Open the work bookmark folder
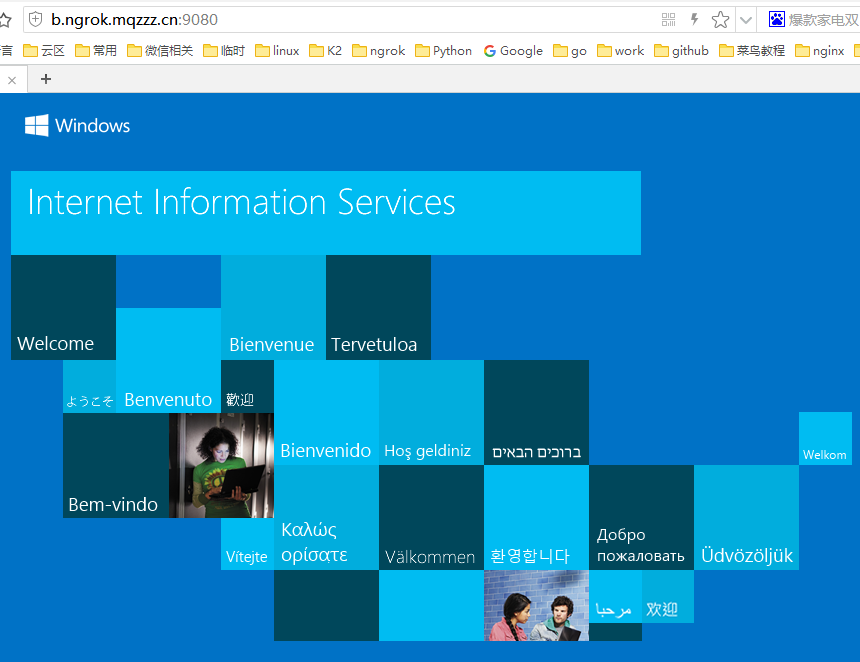This screenshot has height=662, width=860. [620, 51]
